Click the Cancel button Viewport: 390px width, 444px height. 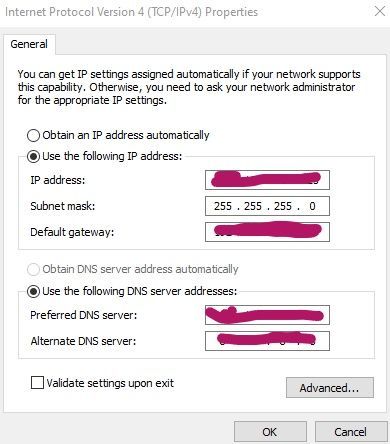click(x=351, y=432)
